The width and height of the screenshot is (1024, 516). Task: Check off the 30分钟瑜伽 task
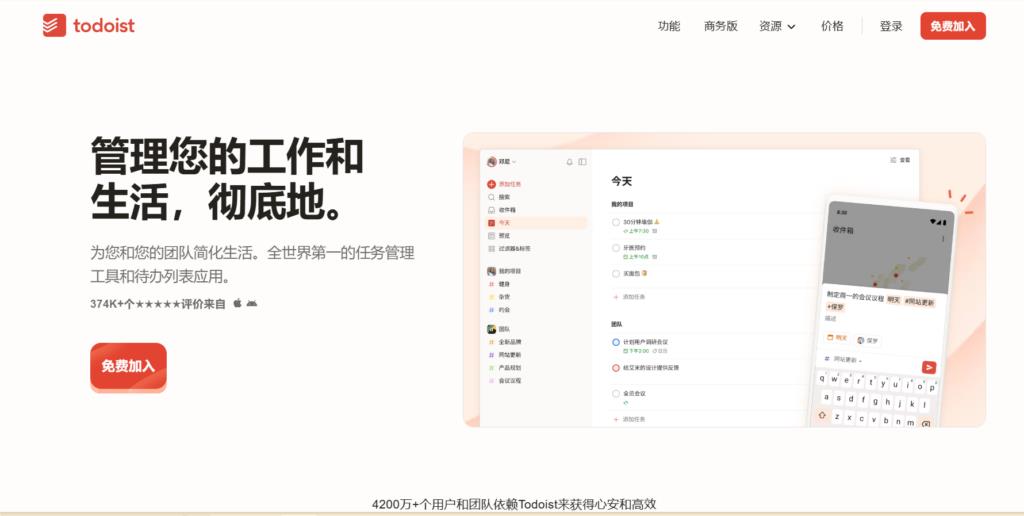point(615,222)
